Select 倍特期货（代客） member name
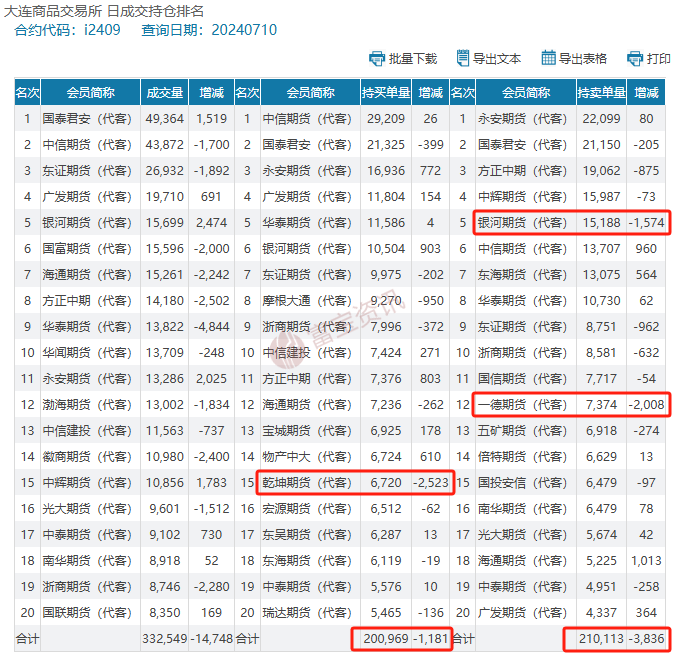Screen dimensions: 673x657 [522, 457]
